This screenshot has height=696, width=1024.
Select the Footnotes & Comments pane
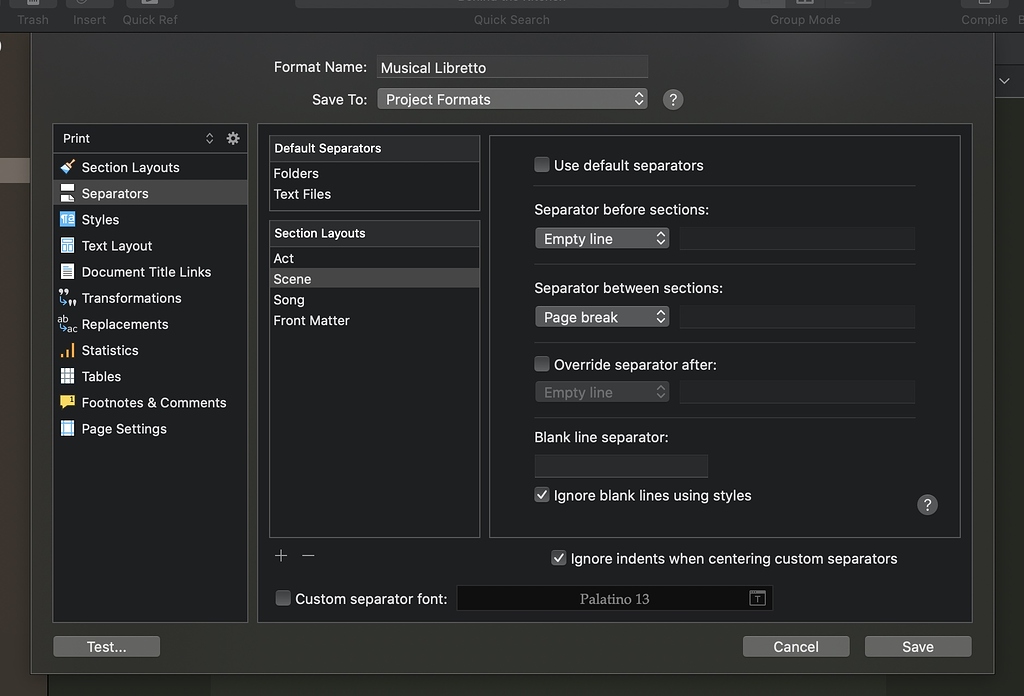pyautogui.click(x=151, y=402)
